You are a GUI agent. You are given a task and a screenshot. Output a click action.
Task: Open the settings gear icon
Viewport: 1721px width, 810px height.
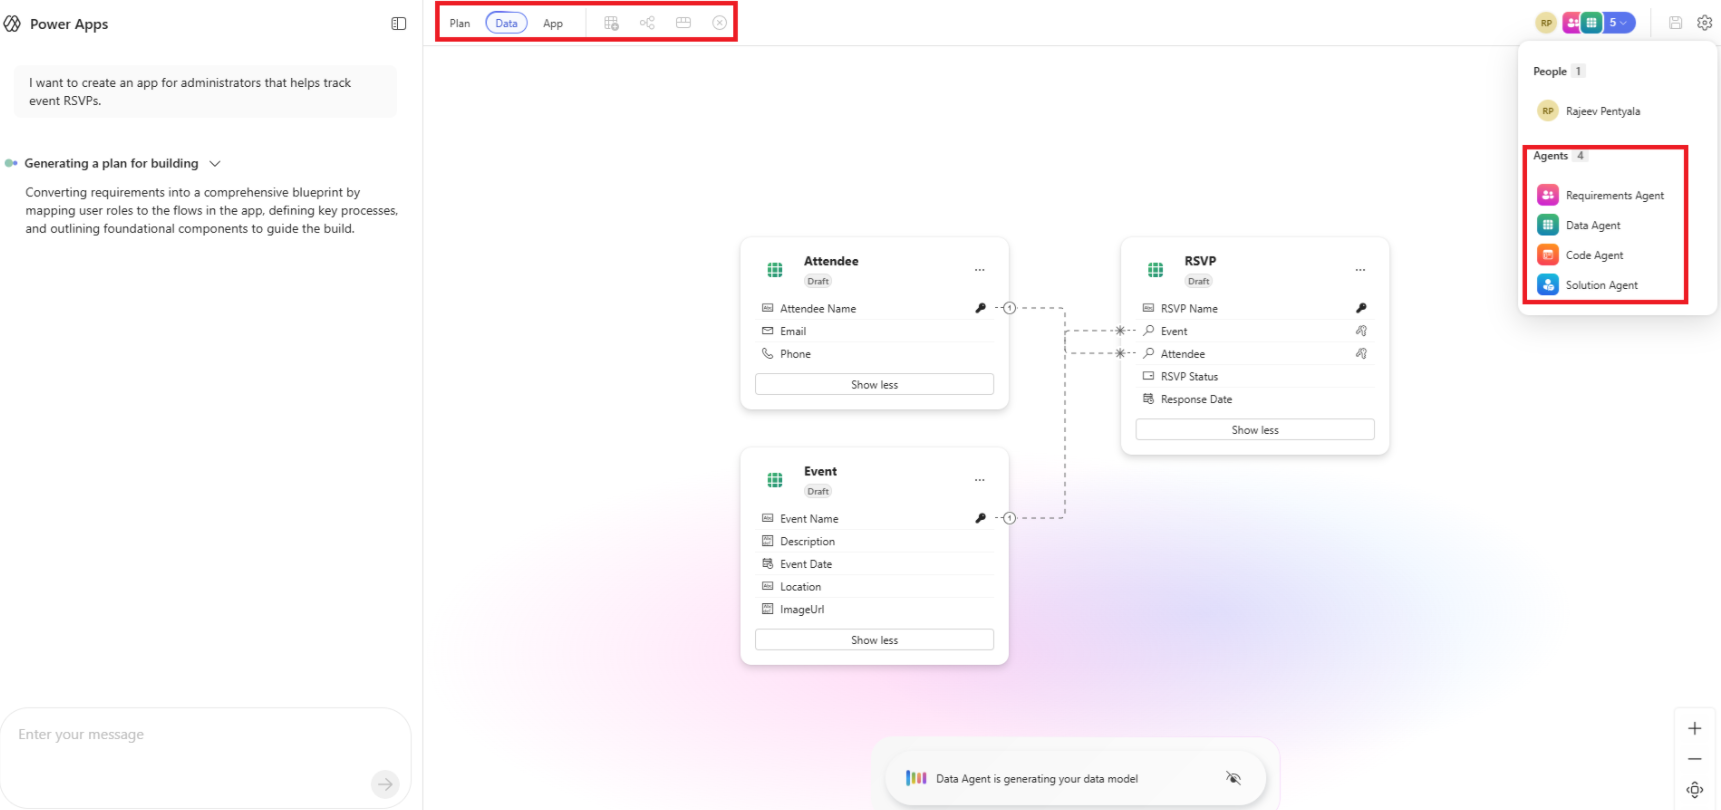[x=1704, y=23]
